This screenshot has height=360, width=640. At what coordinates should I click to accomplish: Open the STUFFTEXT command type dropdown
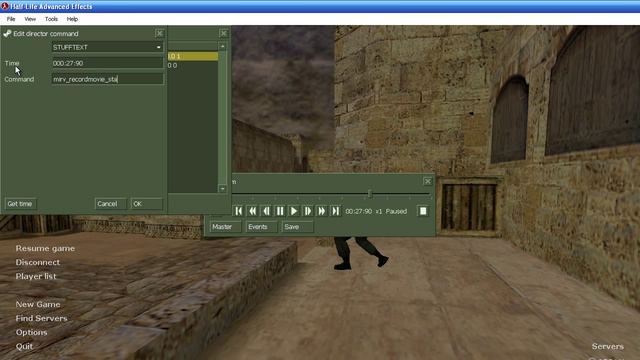tap(108, 47)
